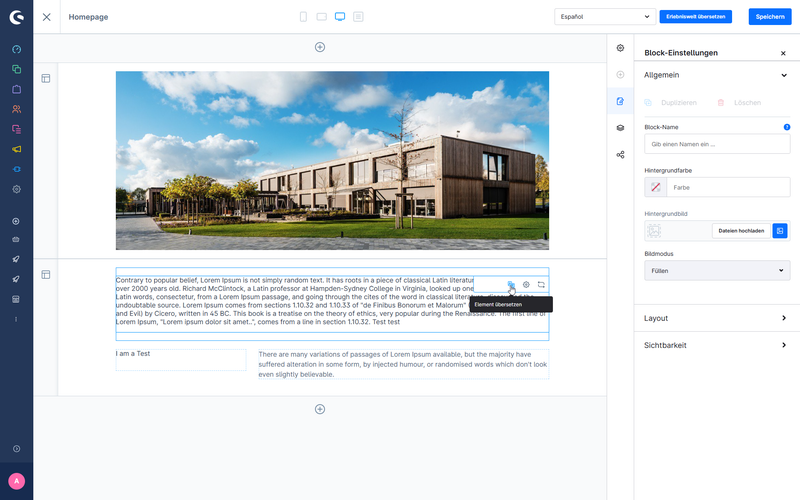Click the Speichern button
The image size is (800, 500).
pos(769,17)
